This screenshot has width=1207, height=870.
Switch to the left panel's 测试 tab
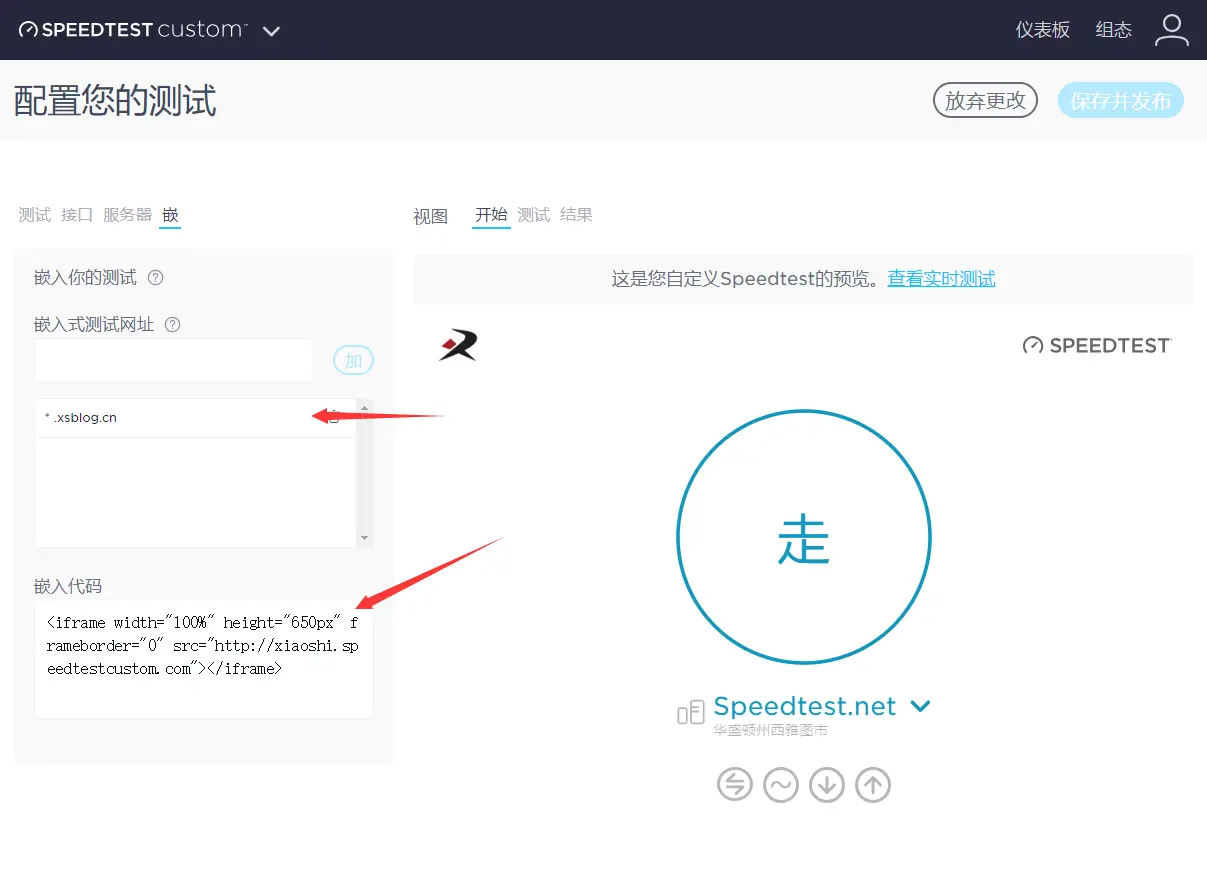(x=34, y=215)
